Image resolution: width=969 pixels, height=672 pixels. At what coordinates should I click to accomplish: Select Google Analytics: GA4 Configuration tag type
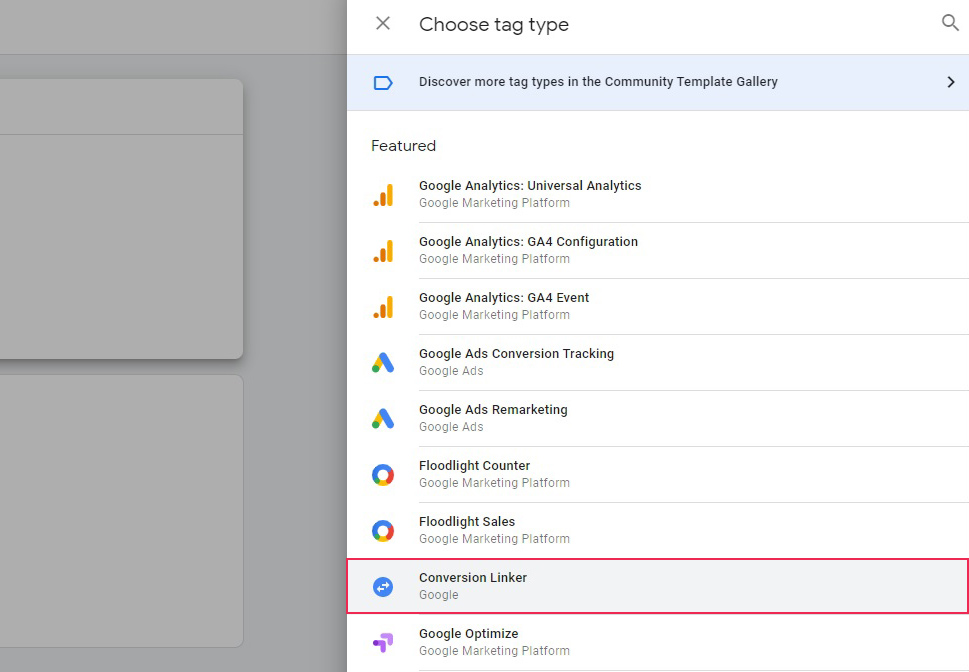[x=658, y=250]
